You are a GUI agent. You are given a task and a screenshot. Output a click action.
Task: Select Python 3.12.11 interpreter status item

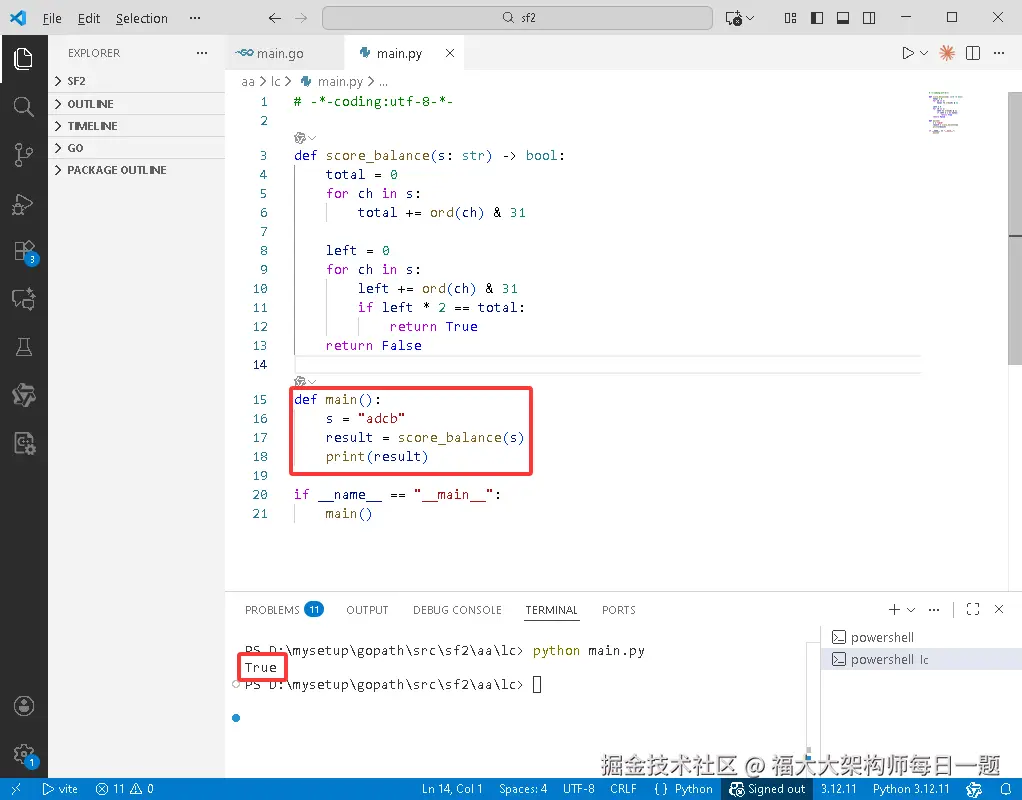pos(911,789)
